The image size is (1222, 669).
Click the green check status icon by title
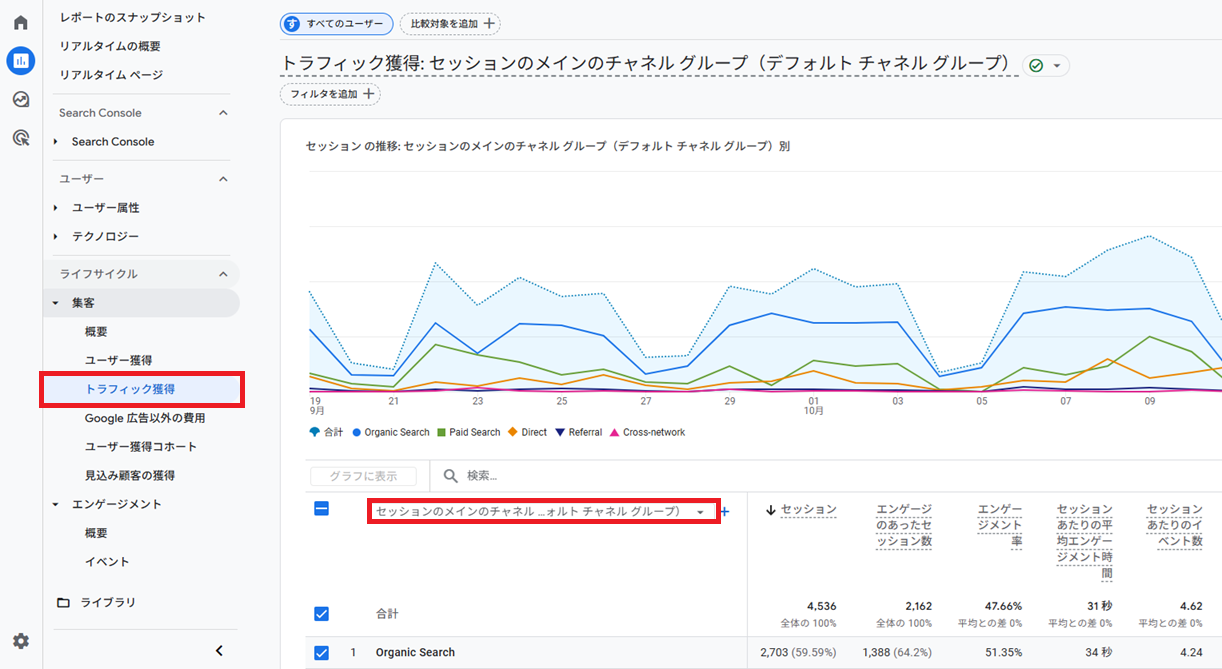click(x=1036, y=66)
